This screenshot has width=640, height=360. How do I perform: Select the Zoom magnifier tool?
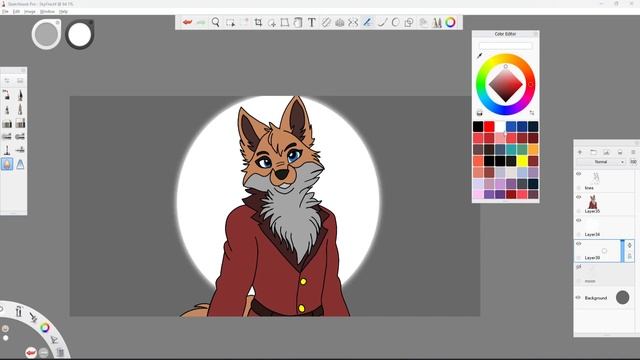click(x=216, y=22)
